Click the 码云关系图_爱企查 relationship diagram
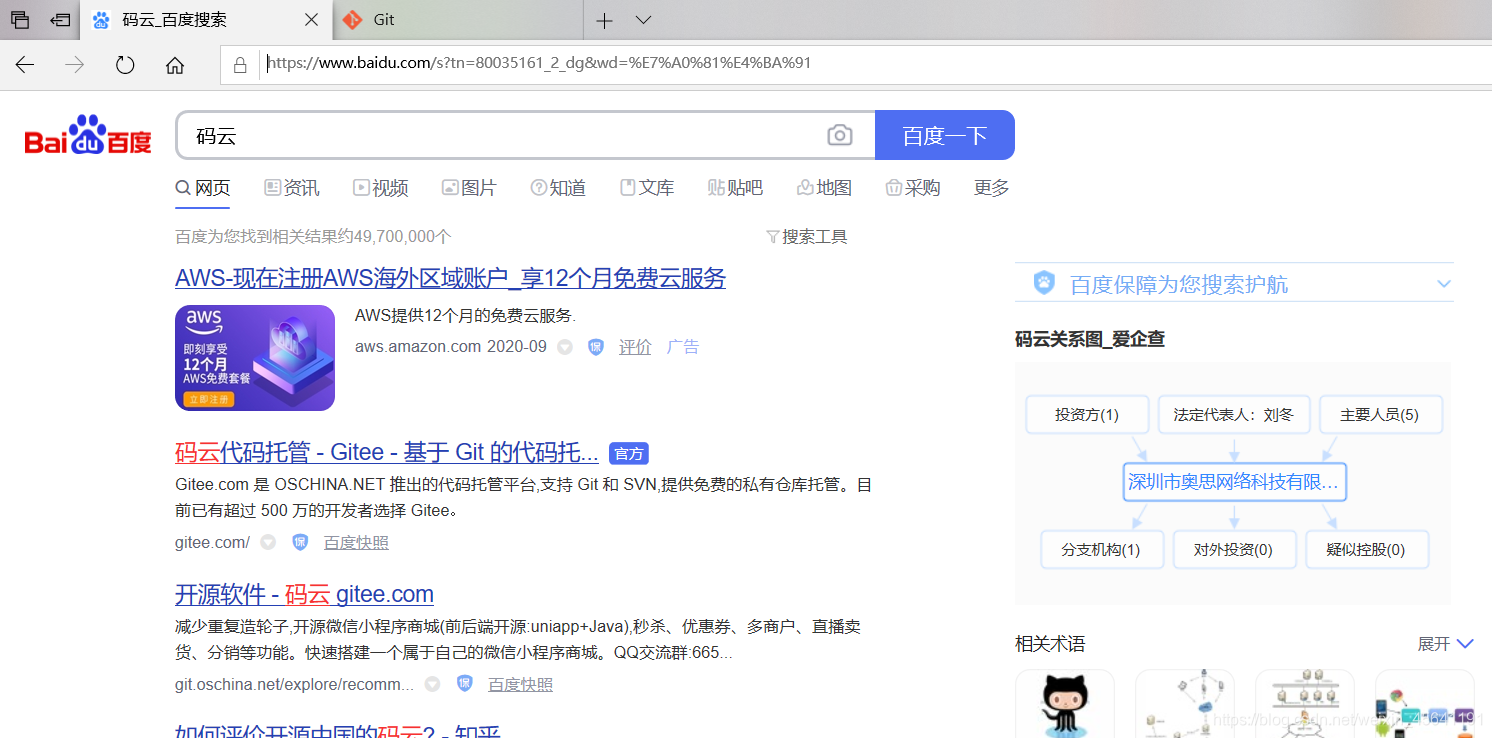 point(1233,483)
